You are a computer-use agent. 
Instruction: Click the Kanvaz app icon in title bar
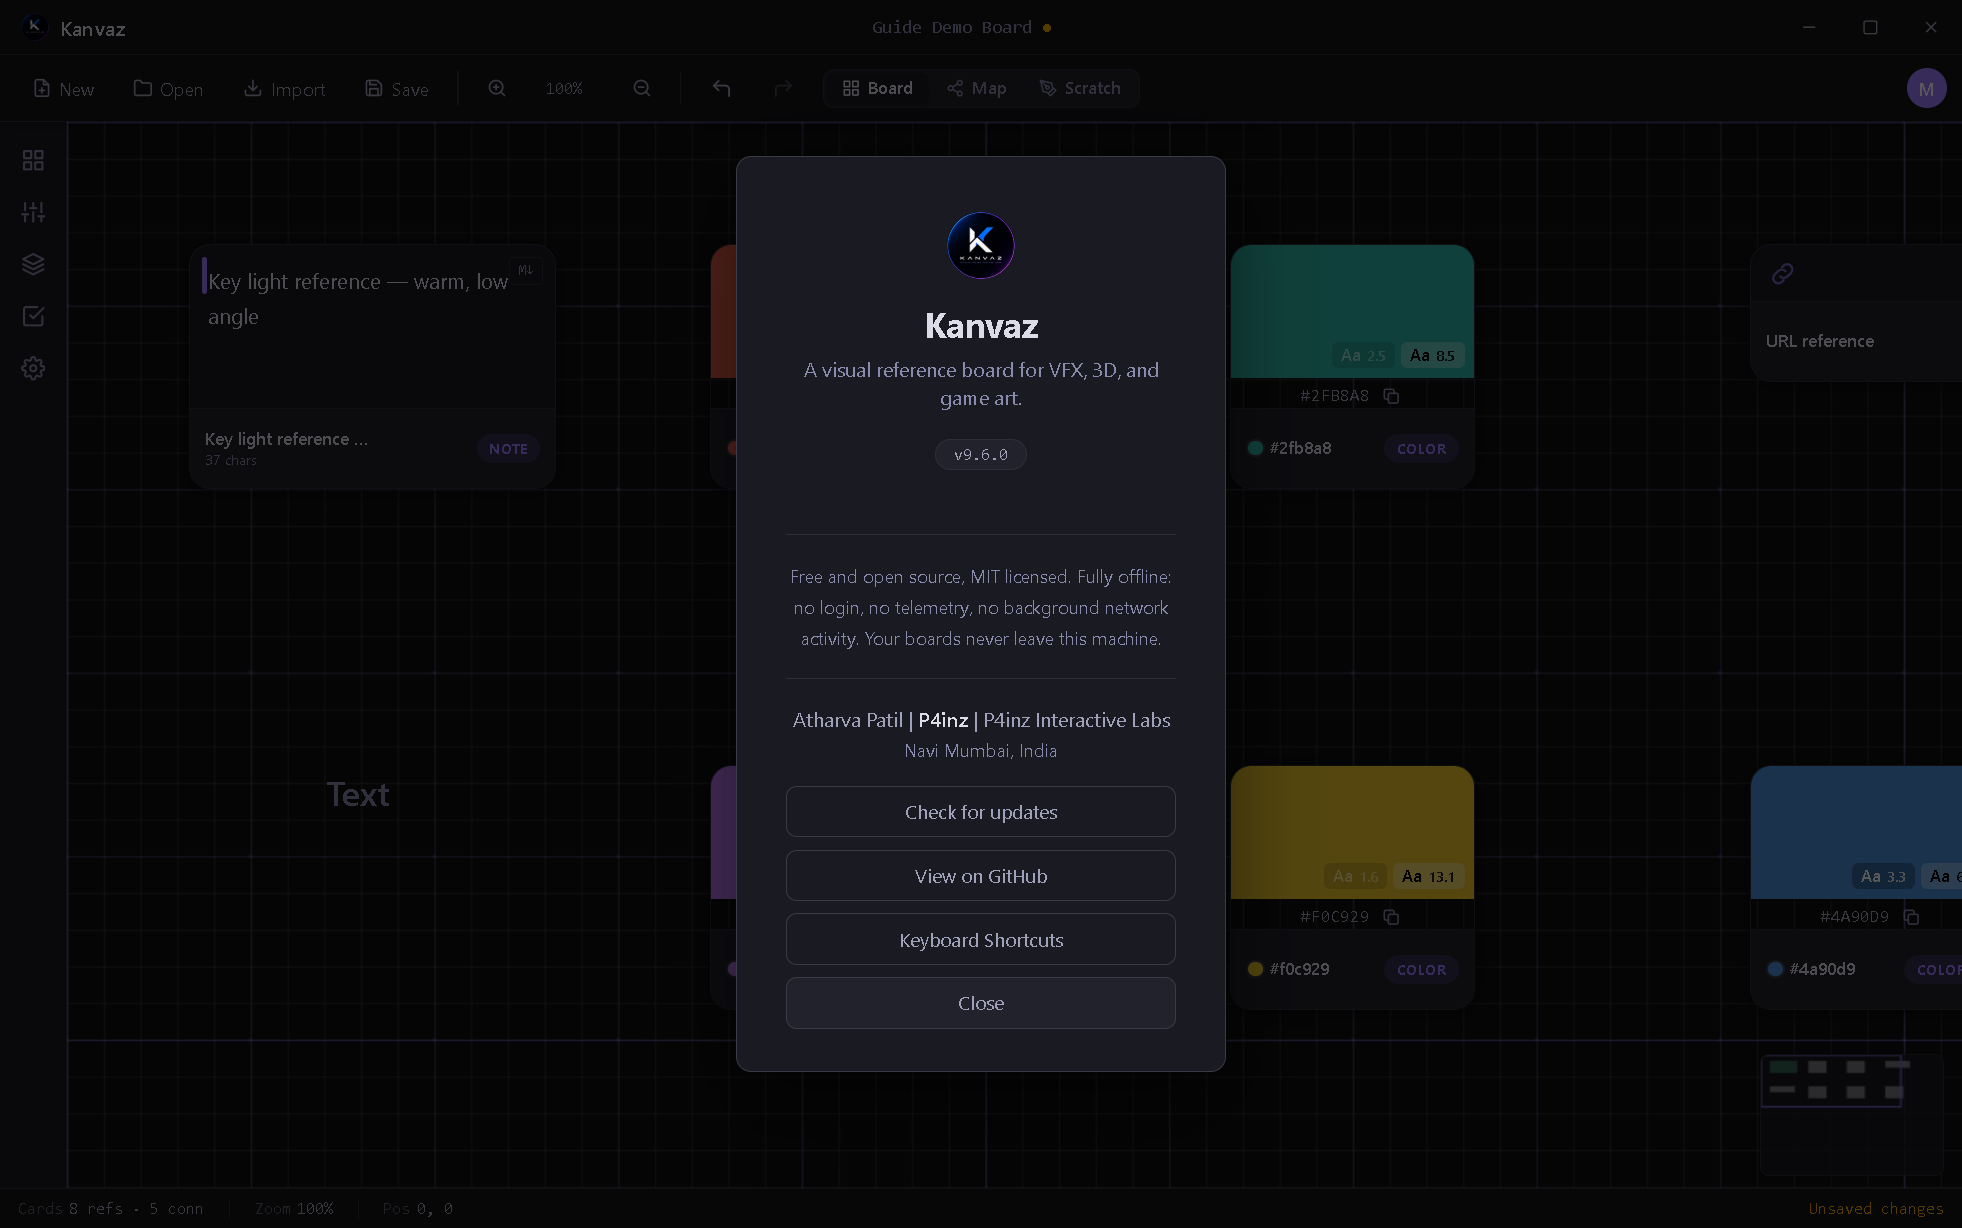point(34,28)
